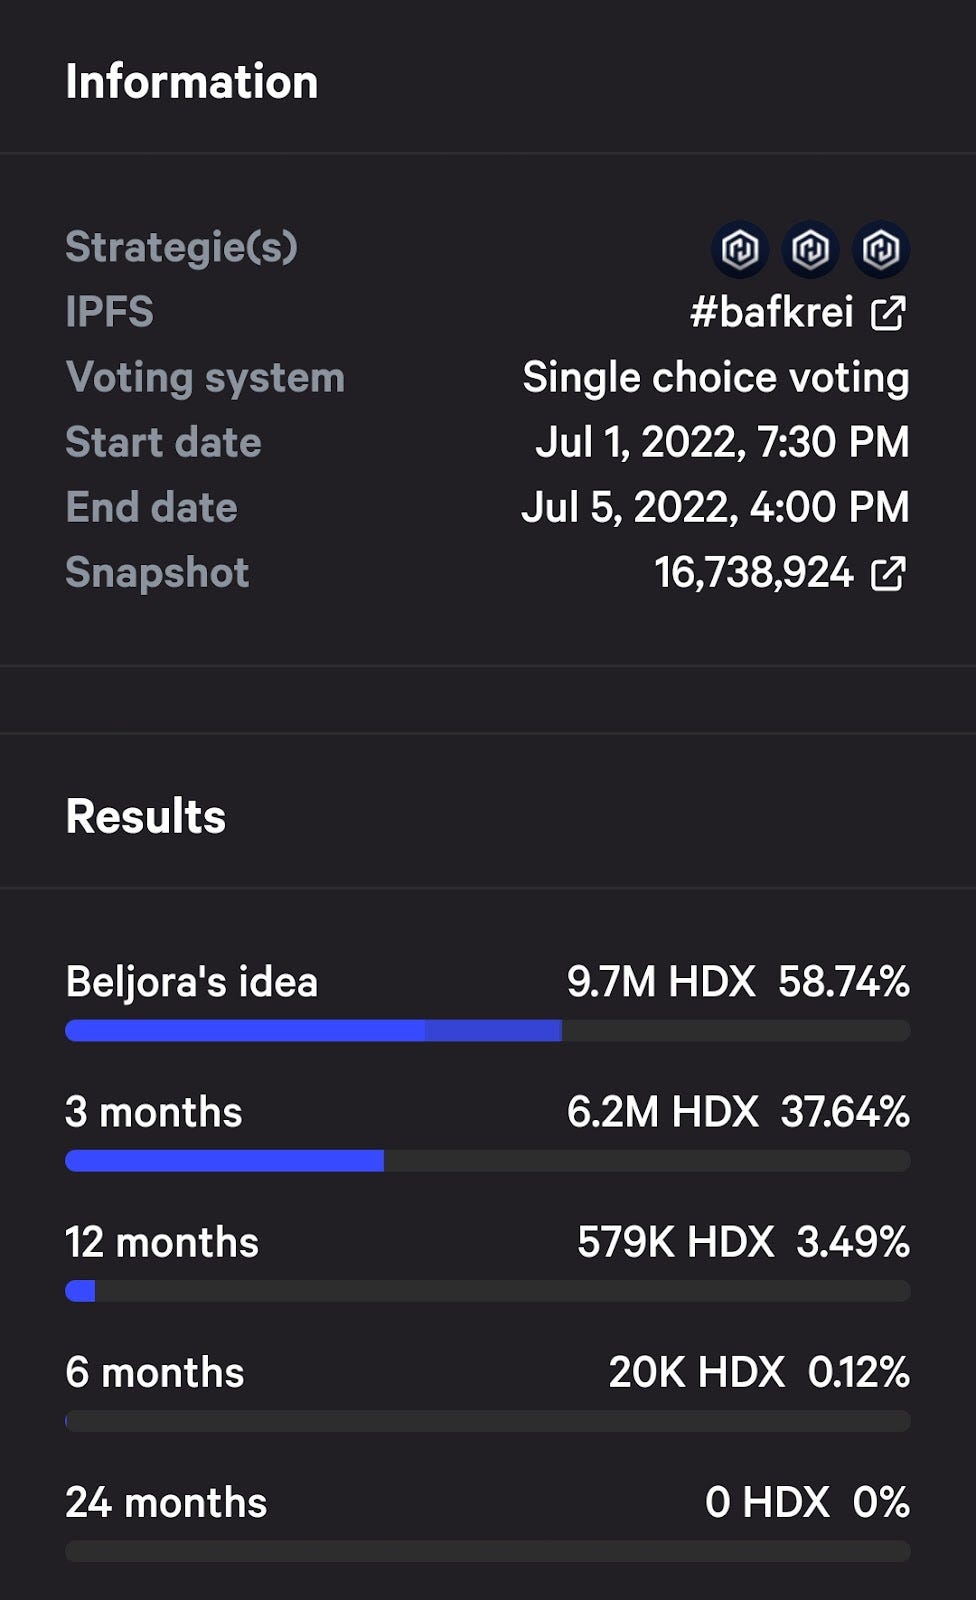
Task: Click the Beljora's idea result bar
Action: click(487, 1031)
